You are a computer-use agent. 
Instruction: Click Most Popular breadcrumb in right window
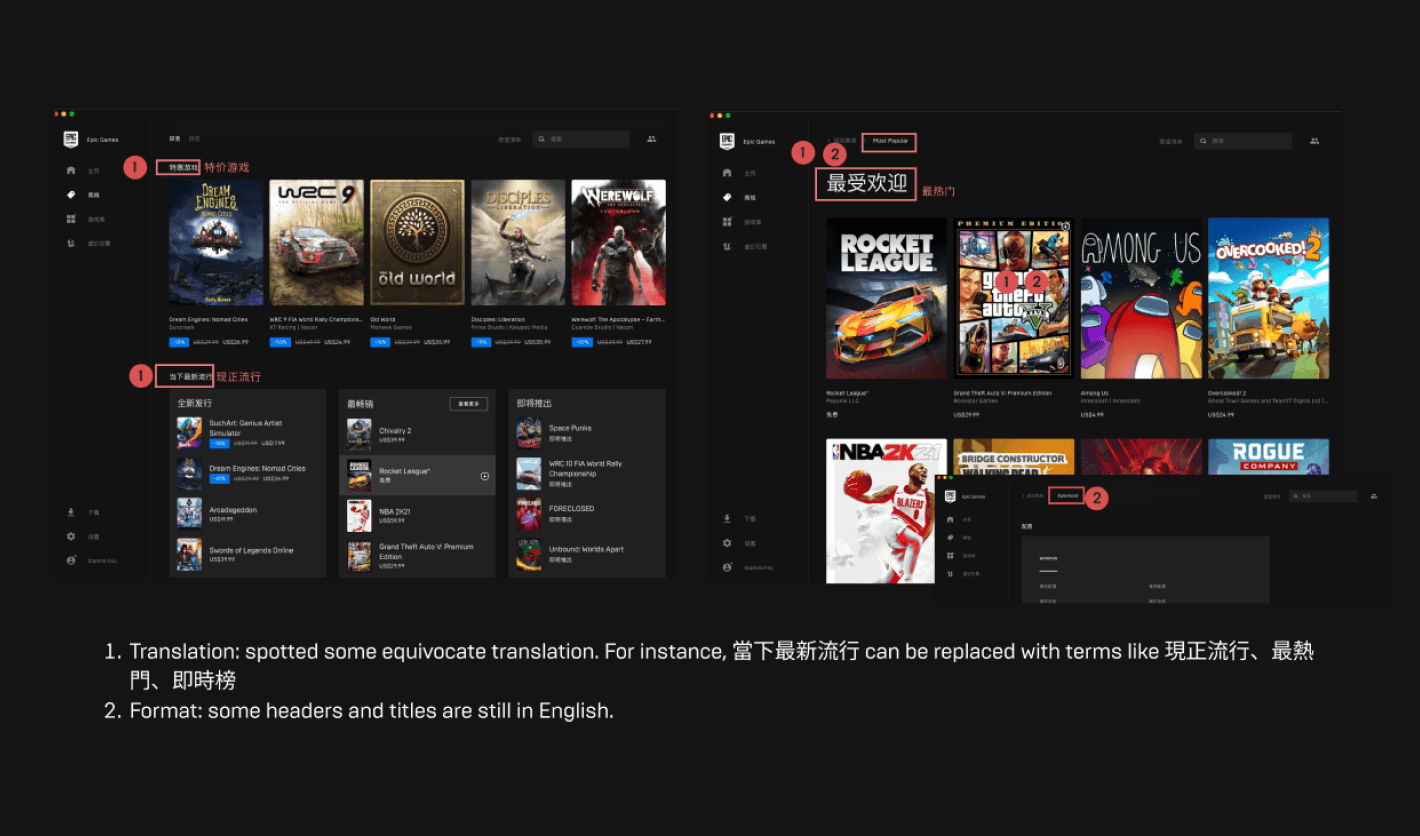pyautogui.click(x=890, y=141)
